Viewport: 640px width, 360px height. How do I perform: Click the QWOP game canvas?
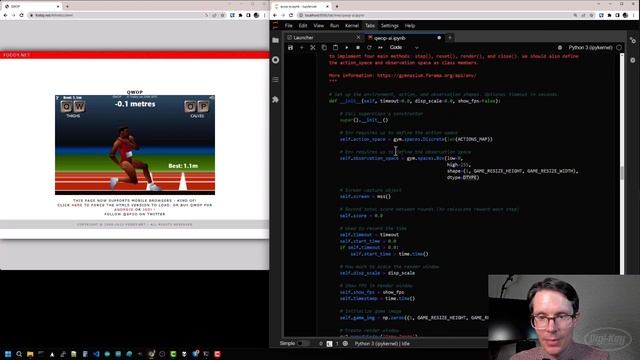[x=135, y=145]
